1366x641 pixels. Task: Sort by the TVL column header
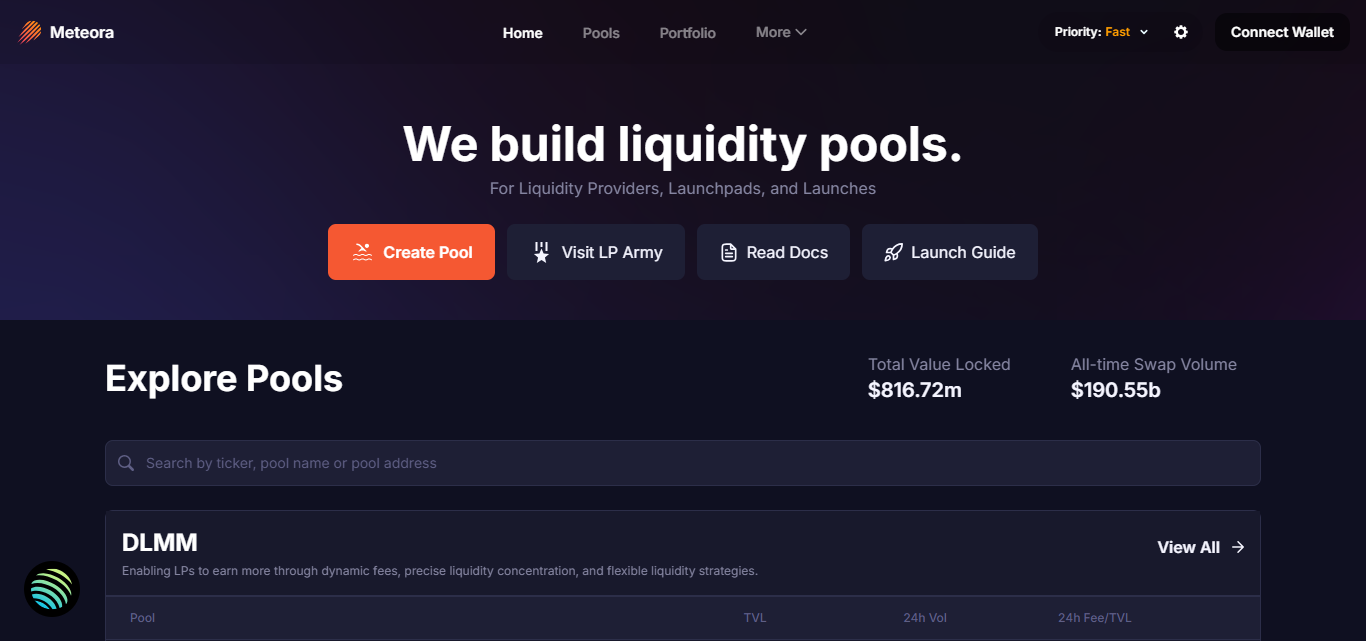click(x=755, y=618)
